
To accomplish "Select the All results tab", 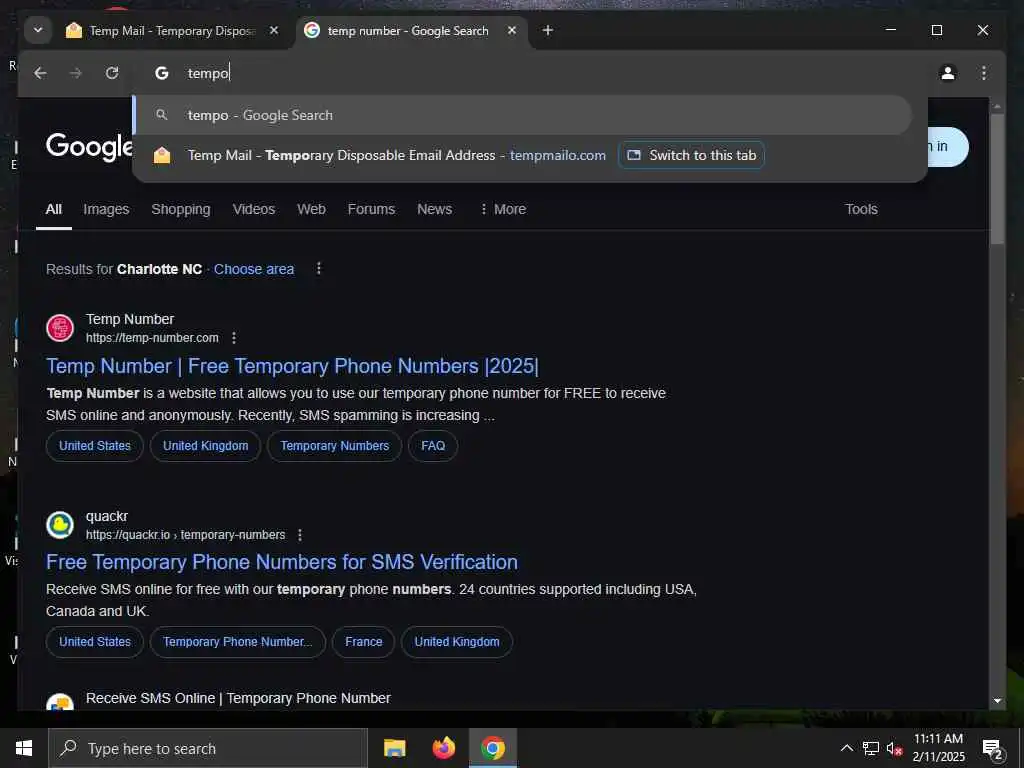I will (54, 209).
